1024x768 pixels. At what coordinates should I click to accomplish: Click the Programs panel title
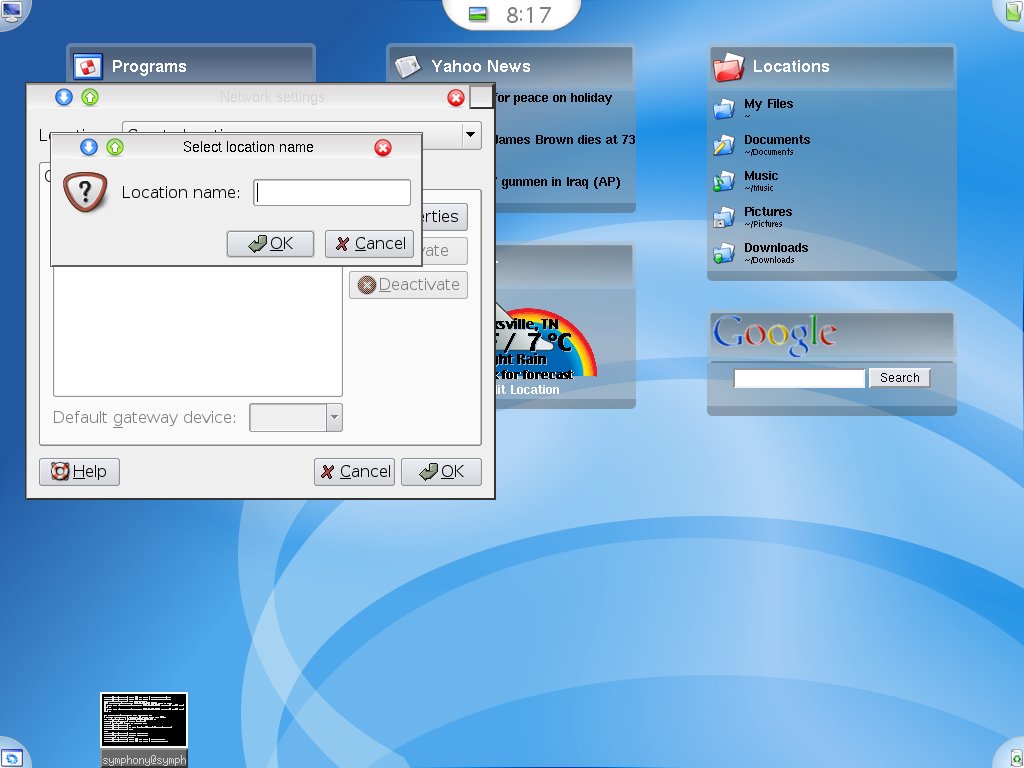click(149, 67)
